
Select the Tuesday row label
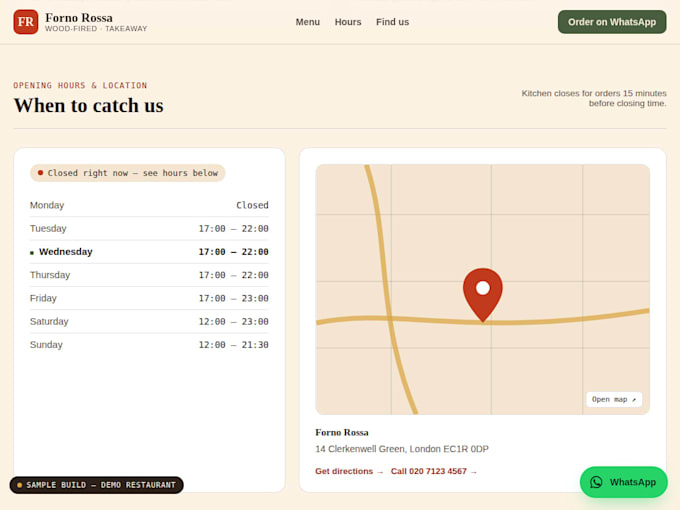pyautogui.click(x=48, y=229)
